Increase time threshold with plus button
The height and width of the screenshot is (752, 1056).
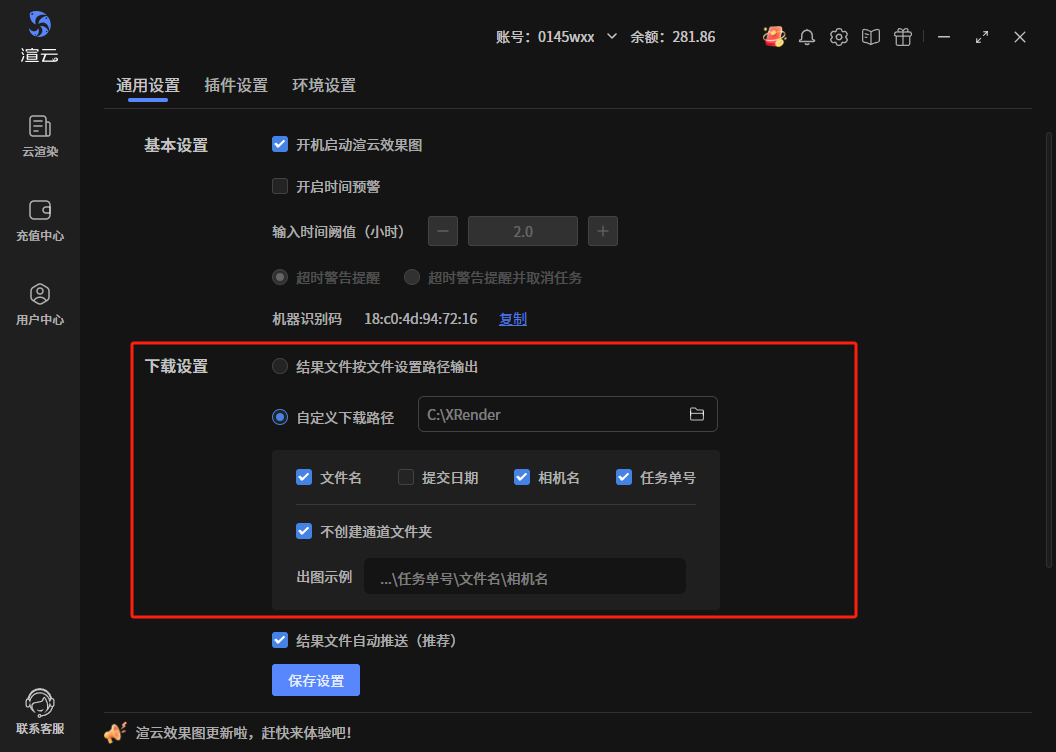pos(603,231)
